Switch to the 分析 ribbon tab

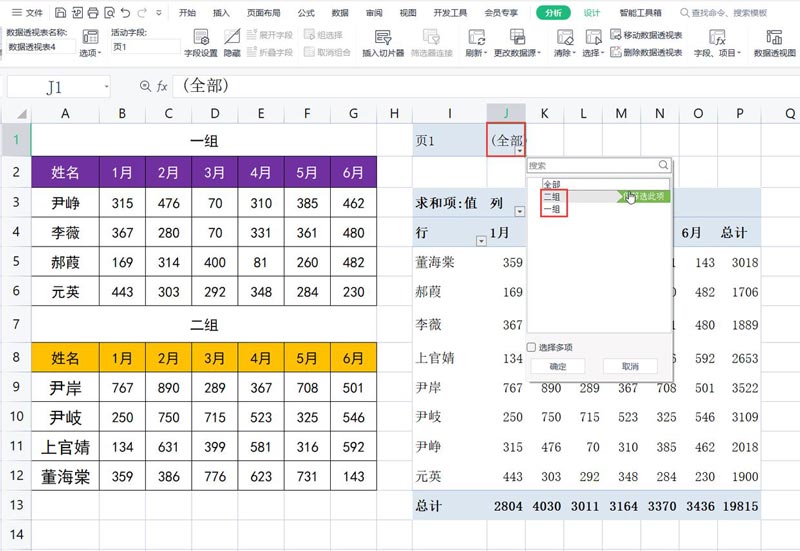(552, 13)
